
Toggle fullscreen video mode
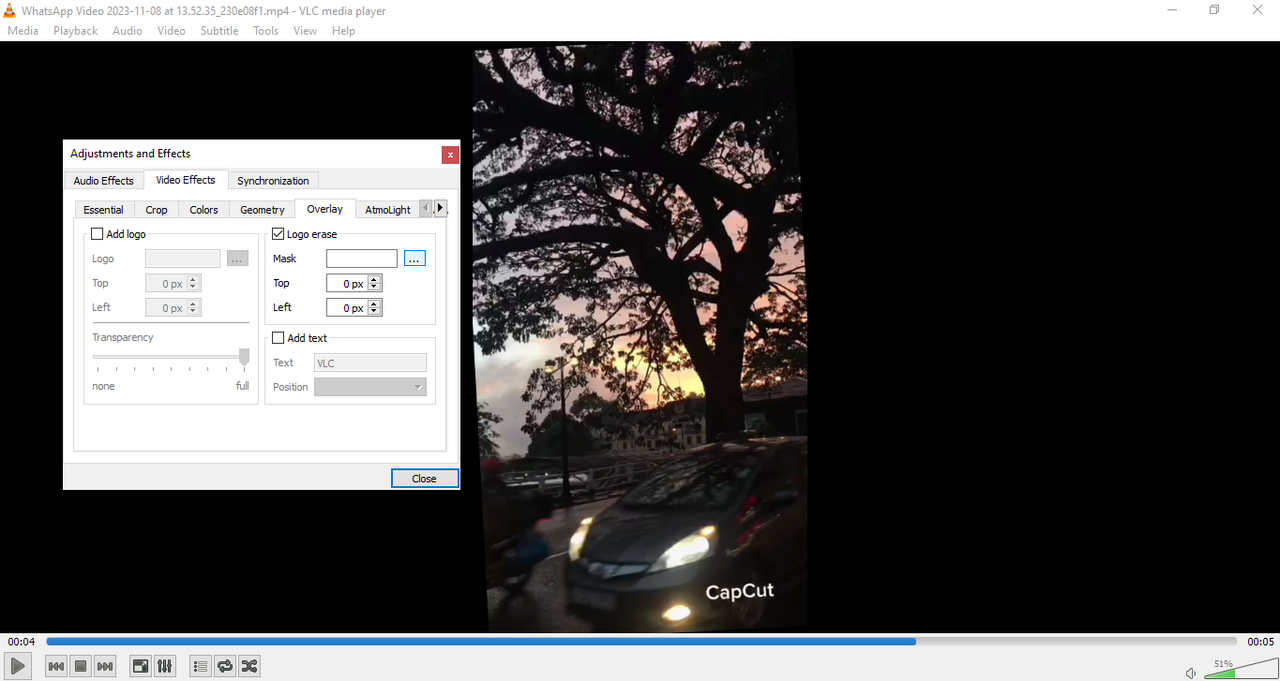point(141,666)
